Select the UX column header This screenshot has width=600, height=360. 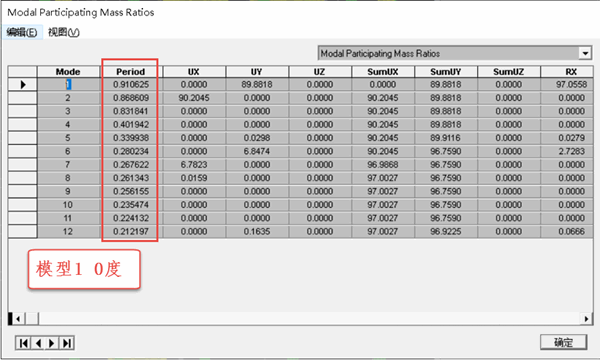[194, 72]
